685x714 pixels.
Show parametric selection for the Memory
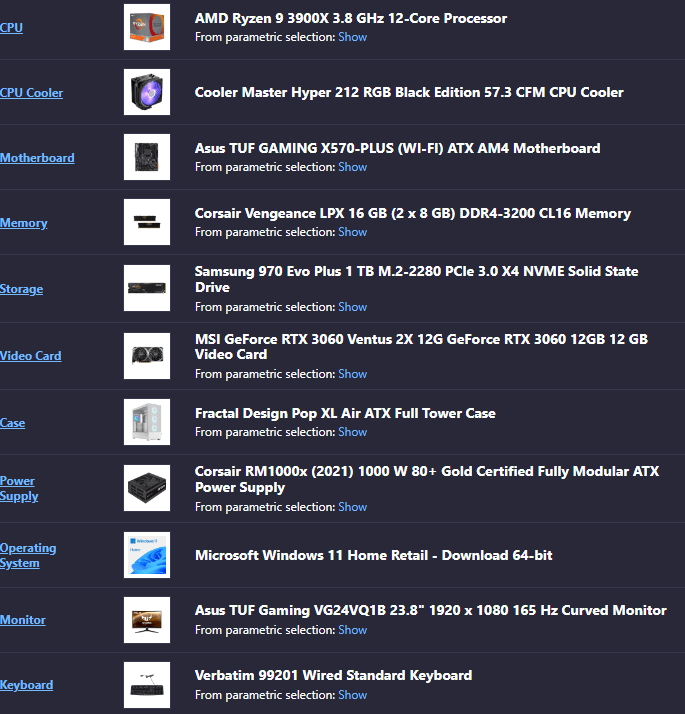[353, 232]
